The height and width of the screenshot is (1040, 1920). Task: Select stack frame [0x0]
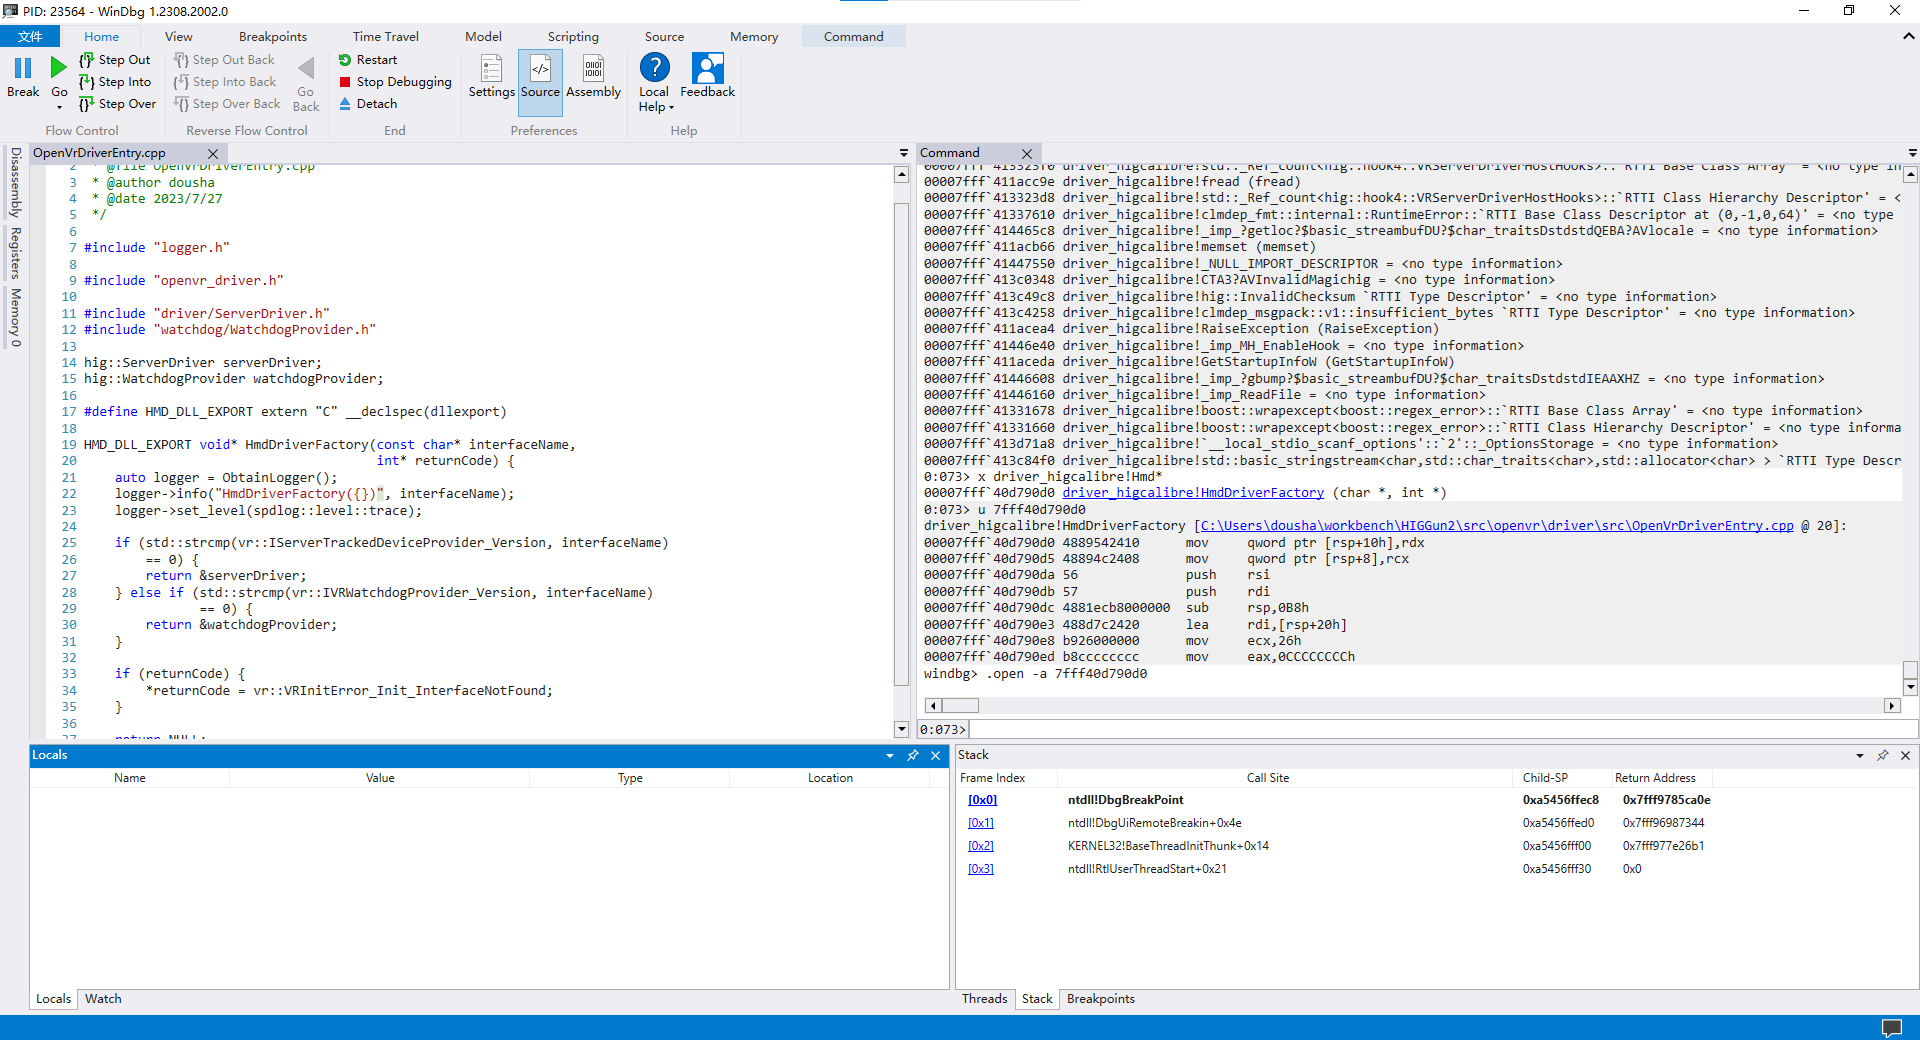tap(982, 800)
